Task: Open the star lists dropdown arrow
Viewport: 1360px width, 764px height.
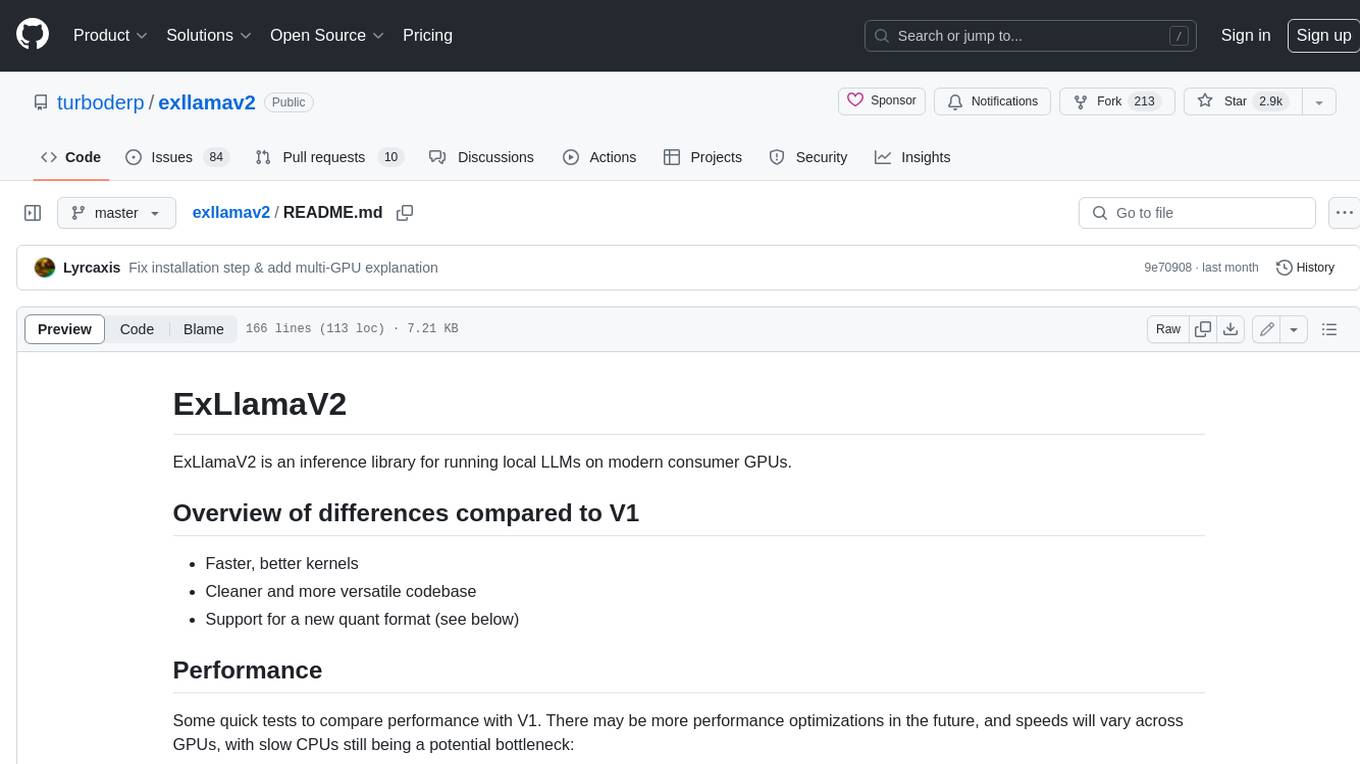Action: pyautogui.click(x=1319, y=101)
